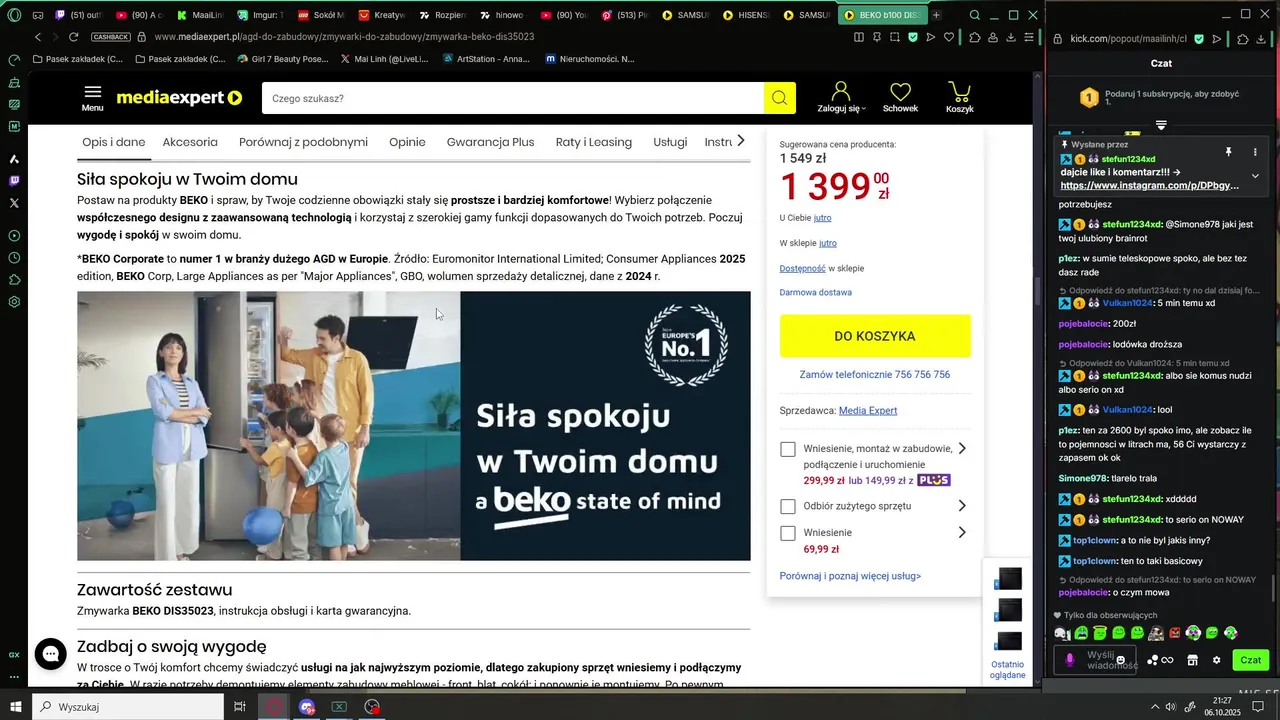
Task: Open the Twitch icon in browser sidebar
Action: click(14, 181)
